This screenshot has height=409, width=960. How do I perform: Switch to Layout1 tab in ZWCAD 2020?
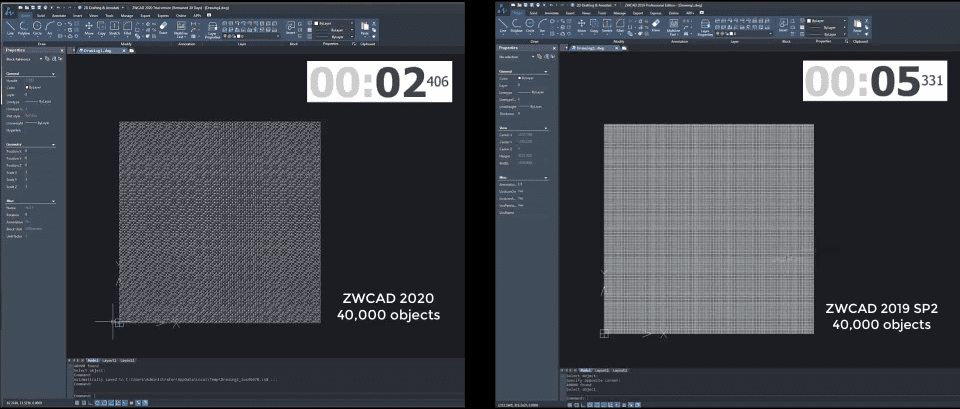click(110, 361)
